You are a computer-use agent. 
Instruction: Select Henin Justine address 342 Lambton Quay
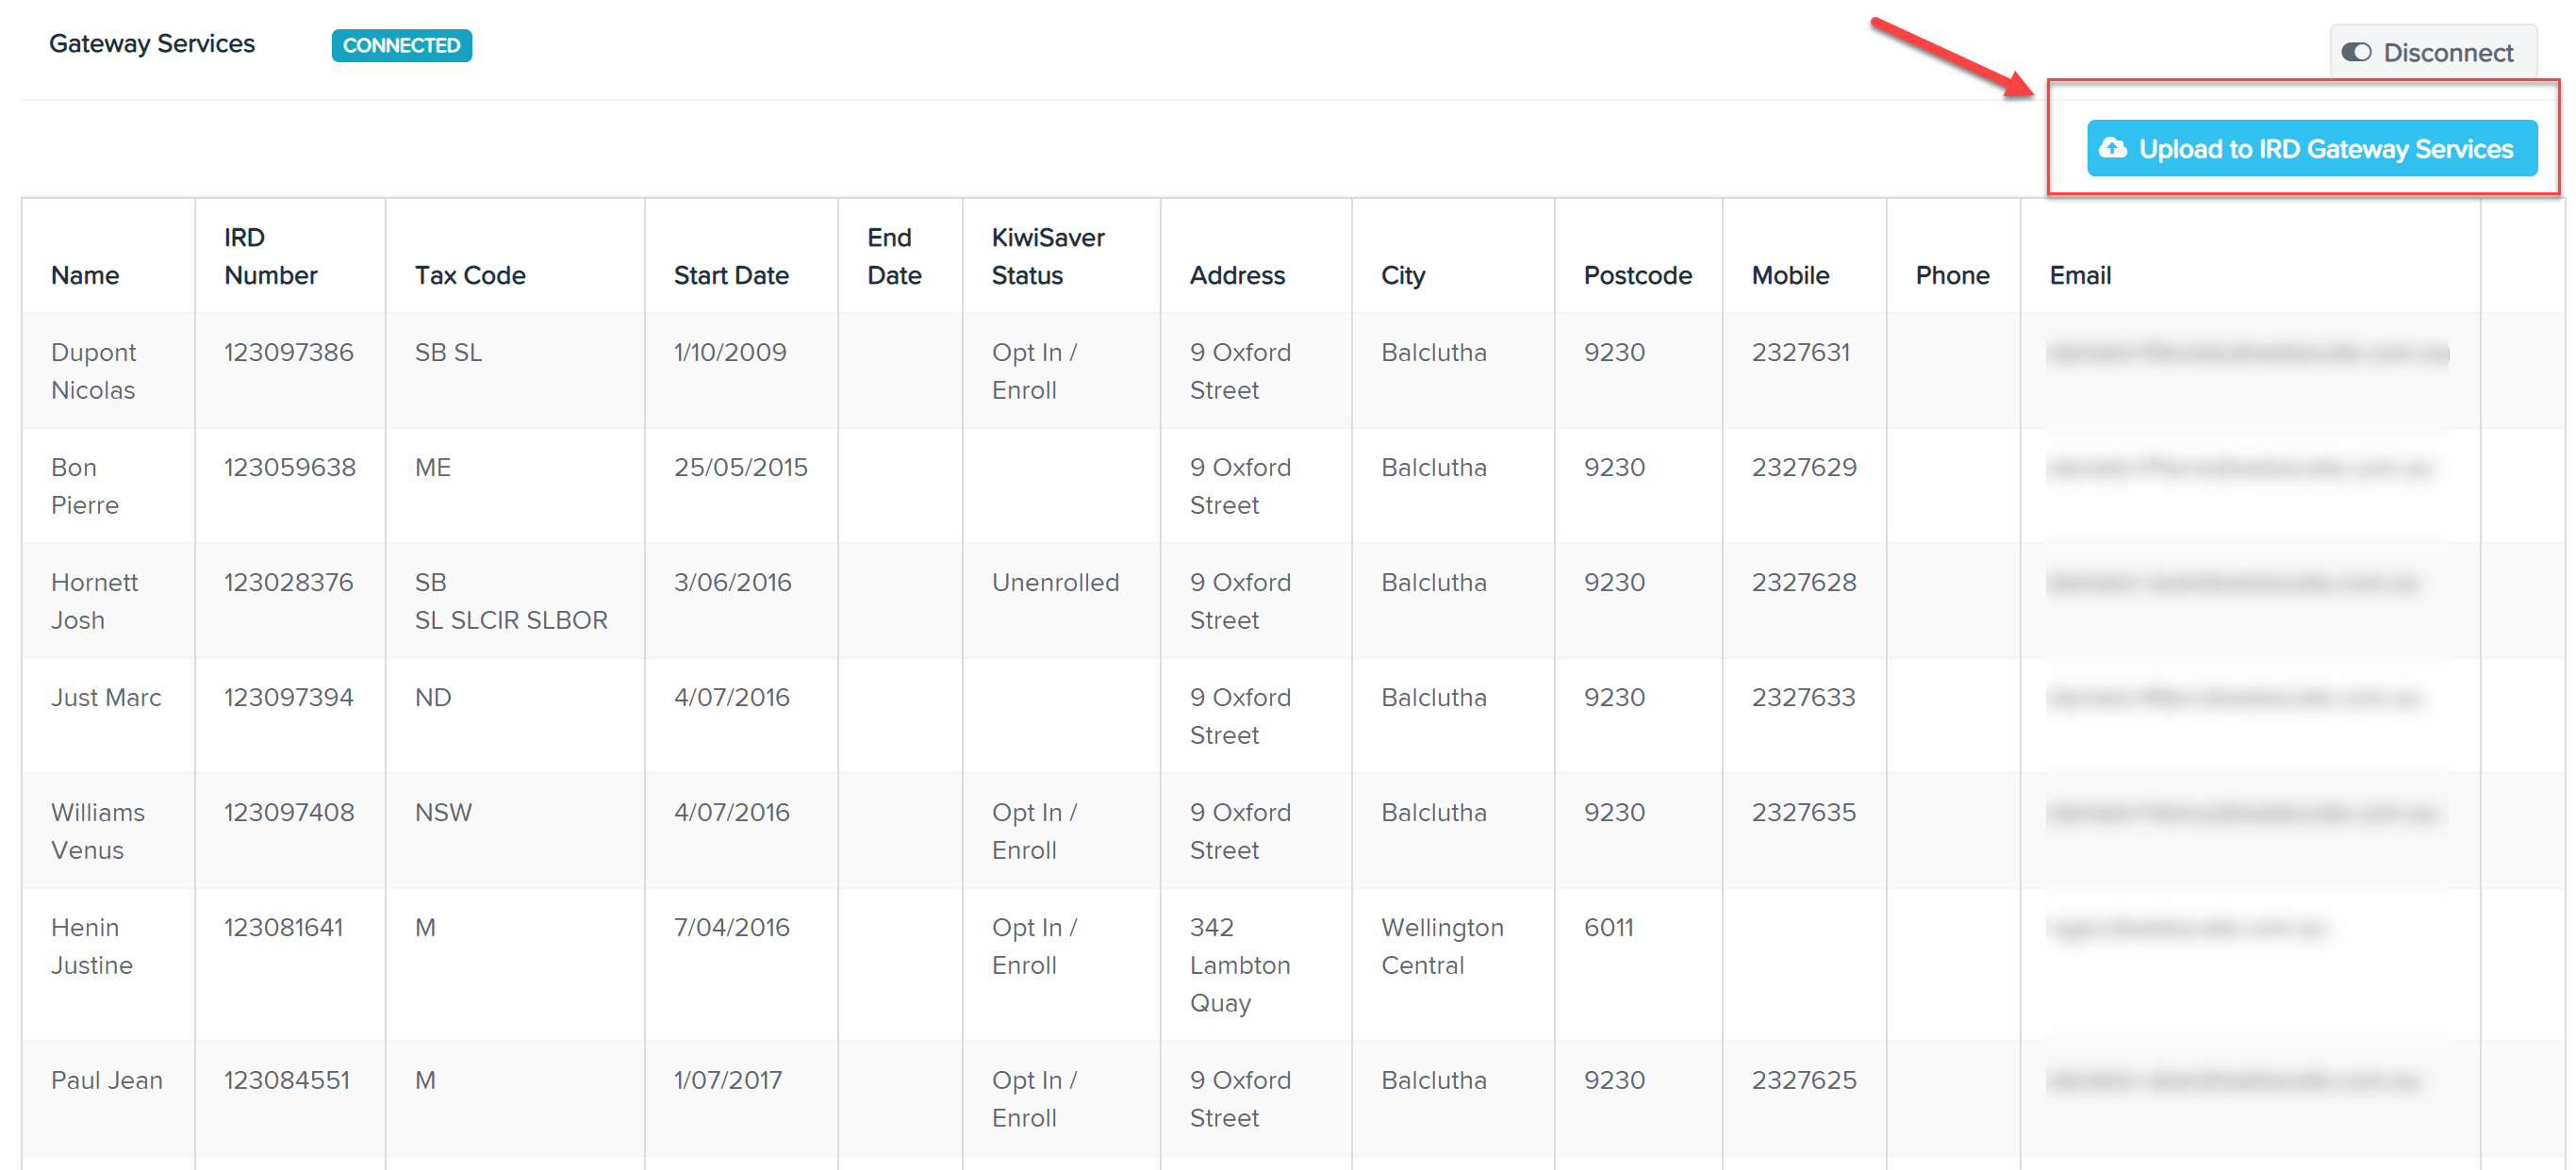pos(1240,965)
